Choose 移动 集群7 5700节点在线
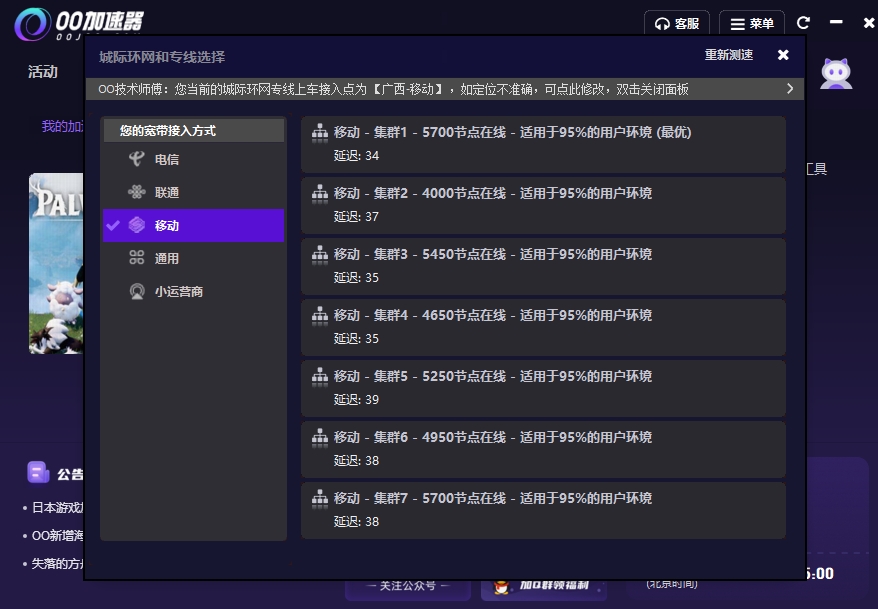Screen dimensions: 878x609 pyautogui.click(x=543, y=510)
